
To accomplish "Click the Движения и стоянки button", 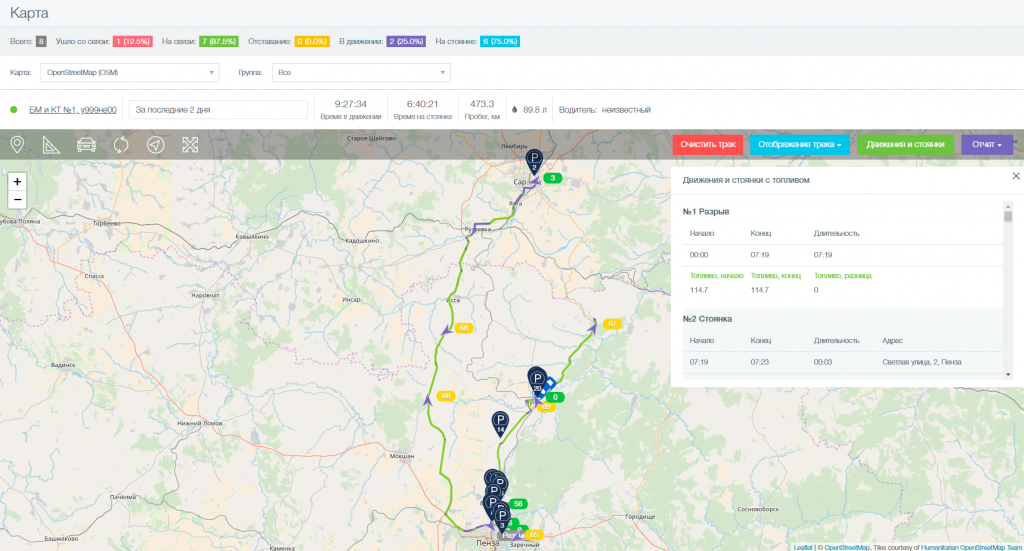I will pos(905,144).
